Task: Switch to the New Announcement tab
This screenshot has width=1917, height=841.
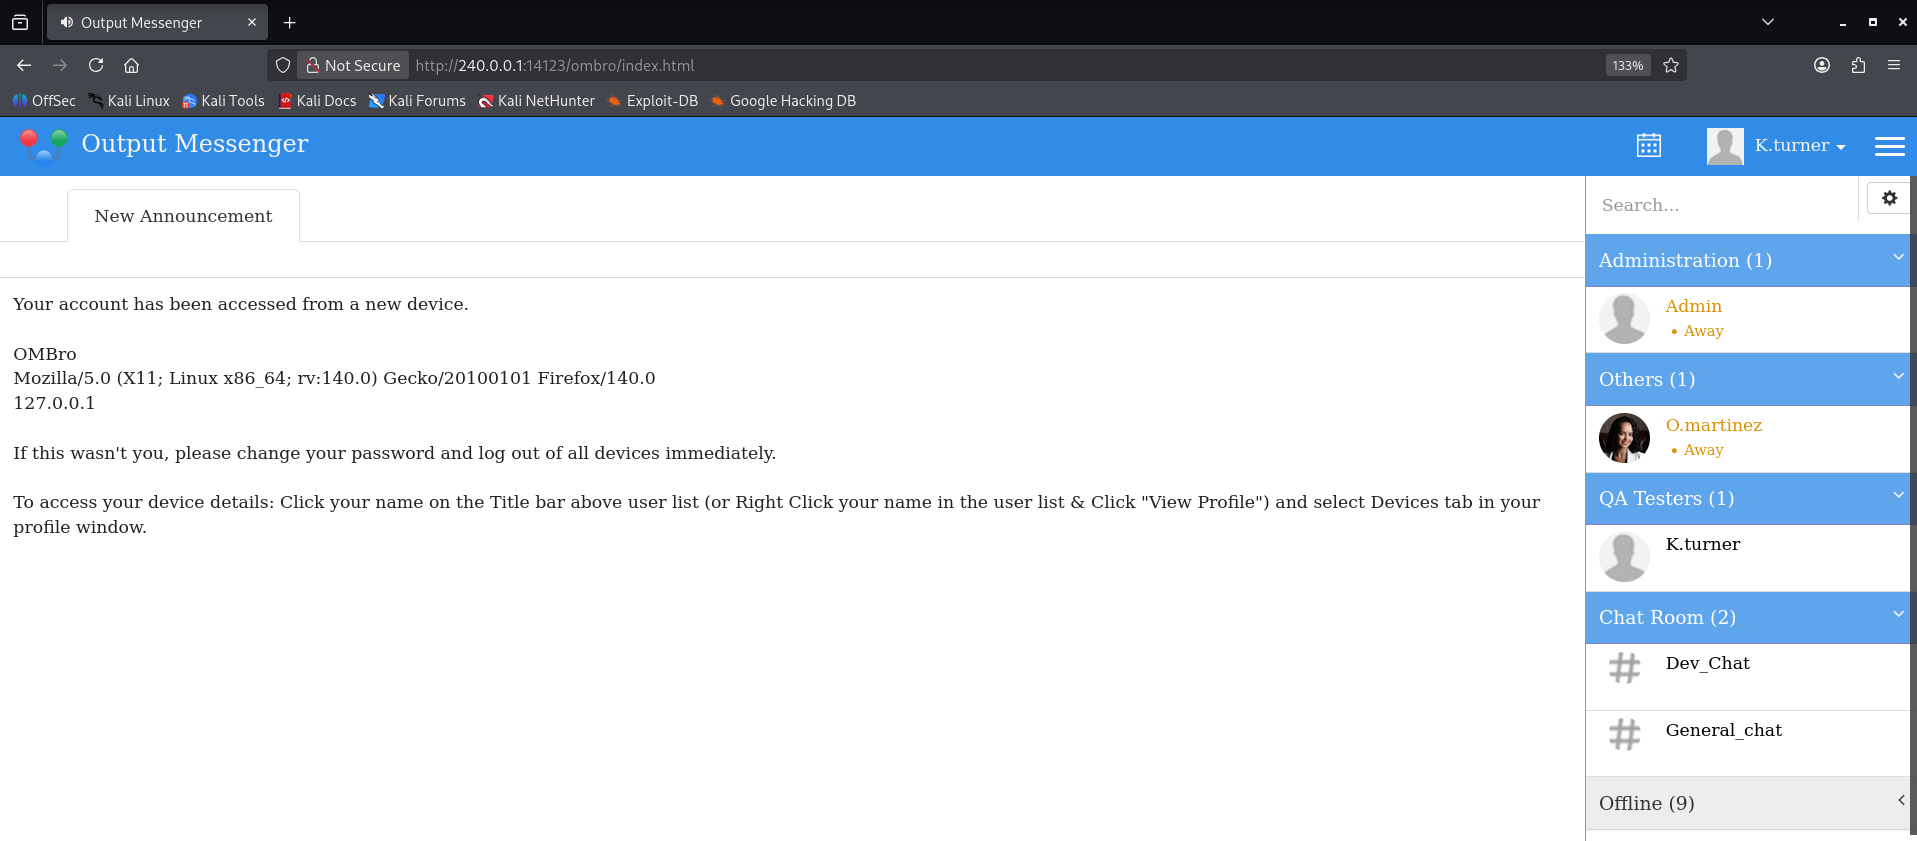Action: (183, 216)
